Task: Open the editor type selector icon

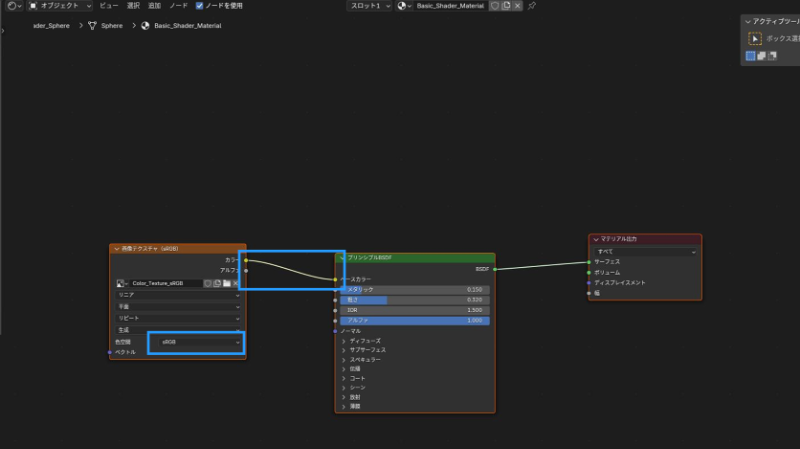Action: pos(14,6)
